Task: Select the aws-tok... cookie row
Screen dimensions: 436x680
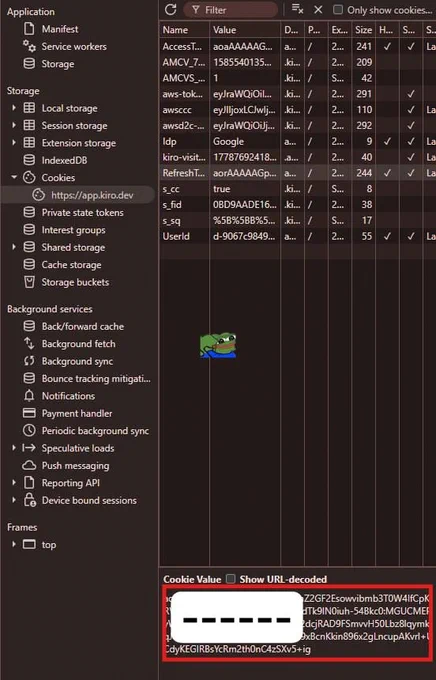Action: 298,94
